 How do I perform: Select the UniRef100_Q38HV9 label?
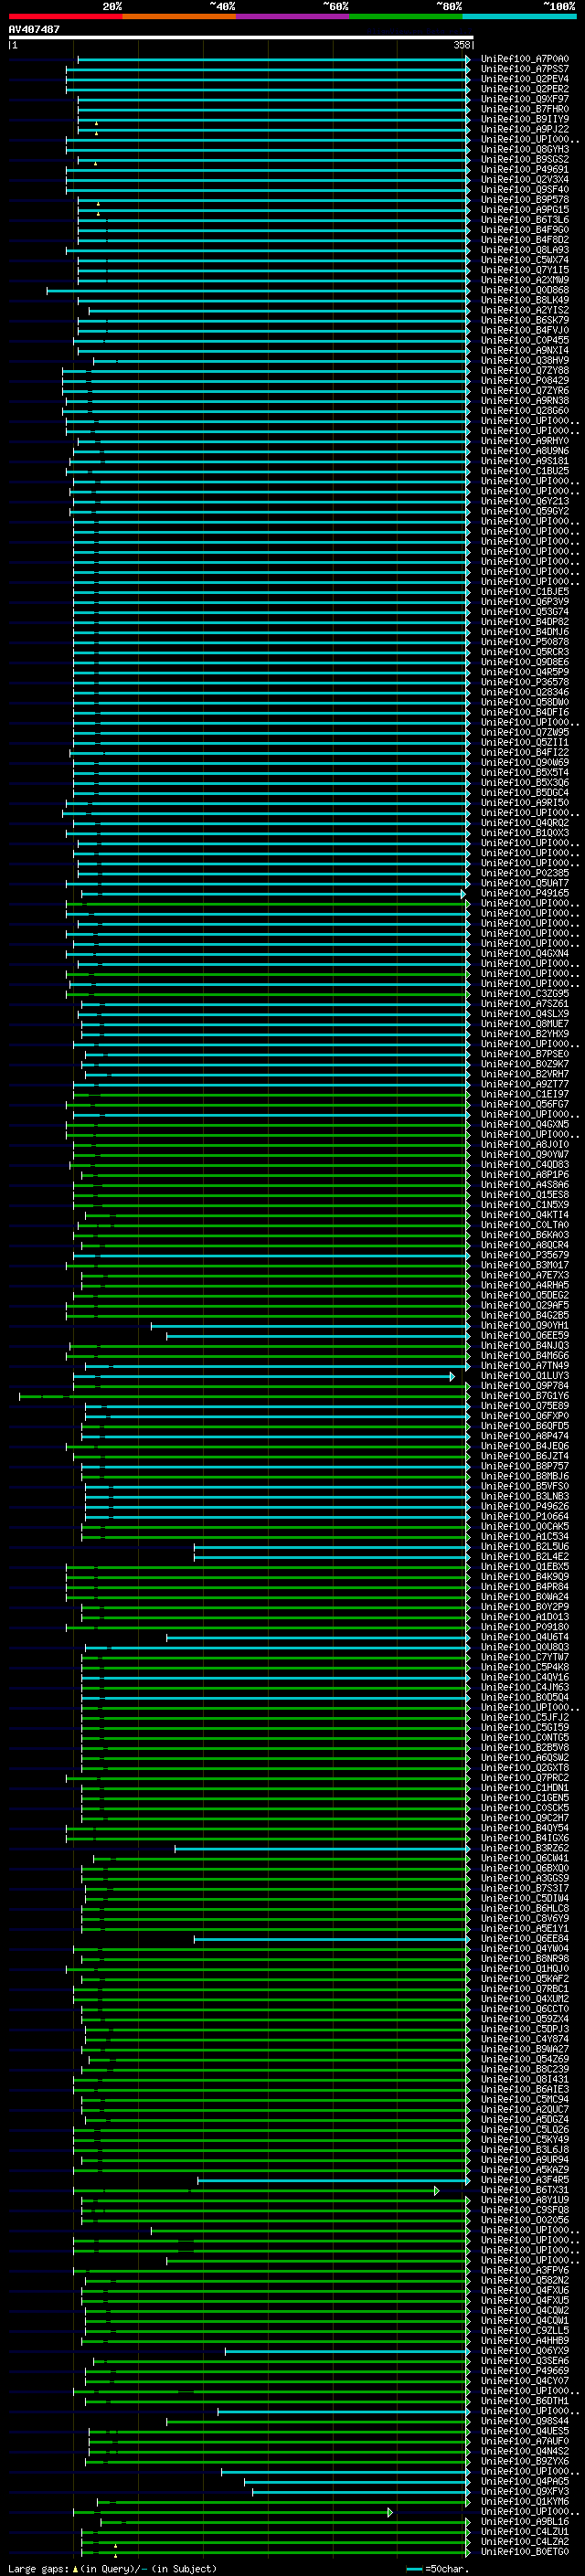524,360
